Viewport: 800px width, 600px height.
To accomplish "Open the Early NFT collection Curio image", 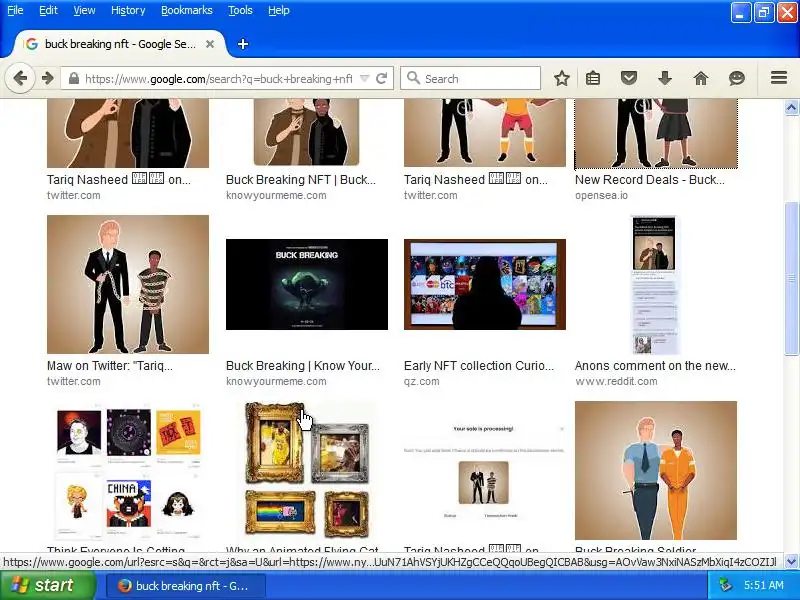I will point(485,284).
